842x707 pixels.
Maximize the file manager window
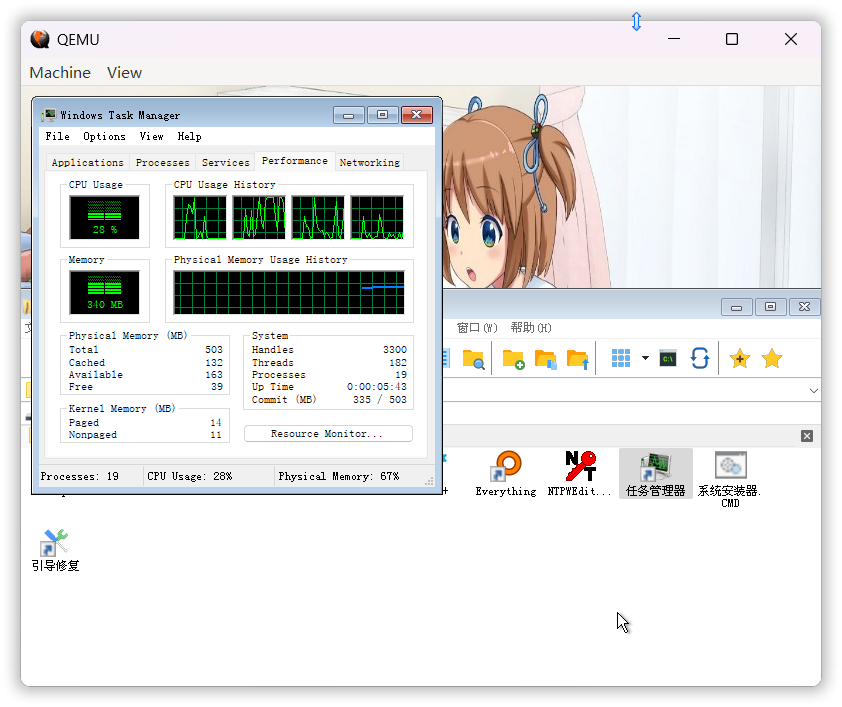tap(770, 307)
